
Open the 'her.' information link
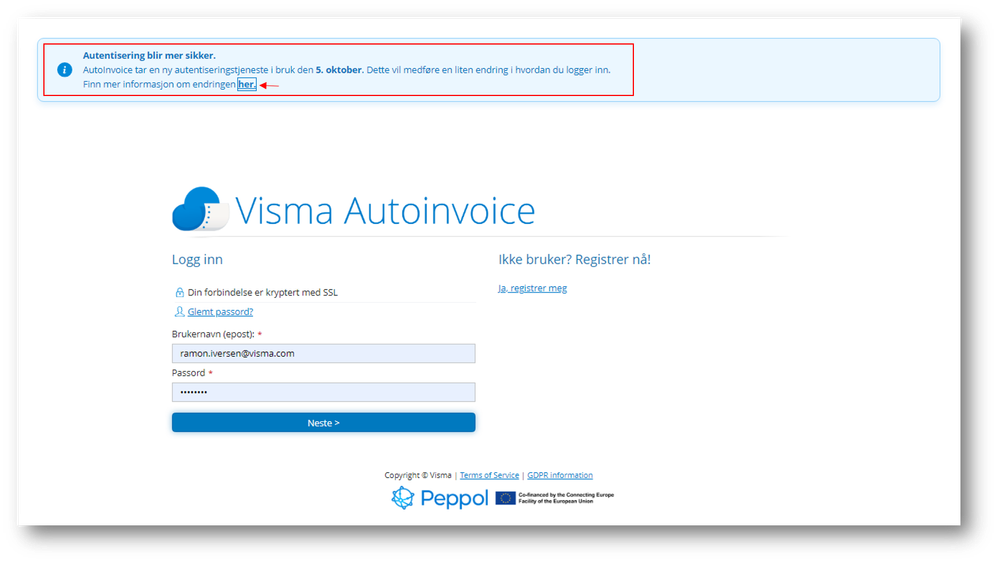tap(247, 85)
